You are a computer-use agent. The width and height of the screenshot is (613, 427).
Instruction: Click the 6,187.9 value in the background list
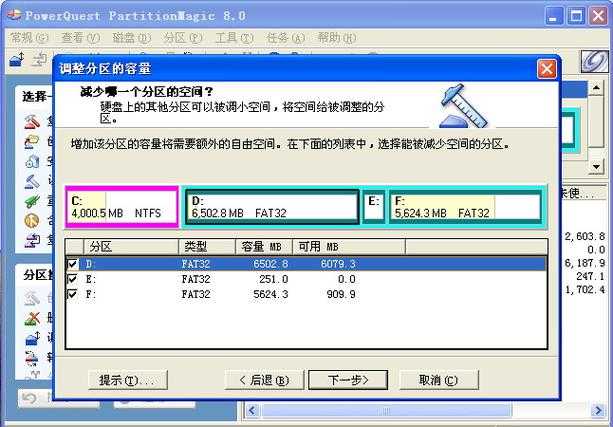coord(585,263)
